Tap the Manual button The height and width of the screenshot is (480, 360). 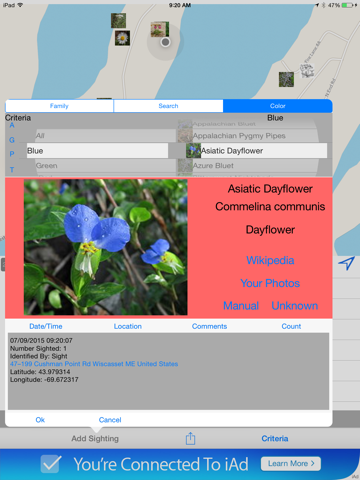[241, 306]
